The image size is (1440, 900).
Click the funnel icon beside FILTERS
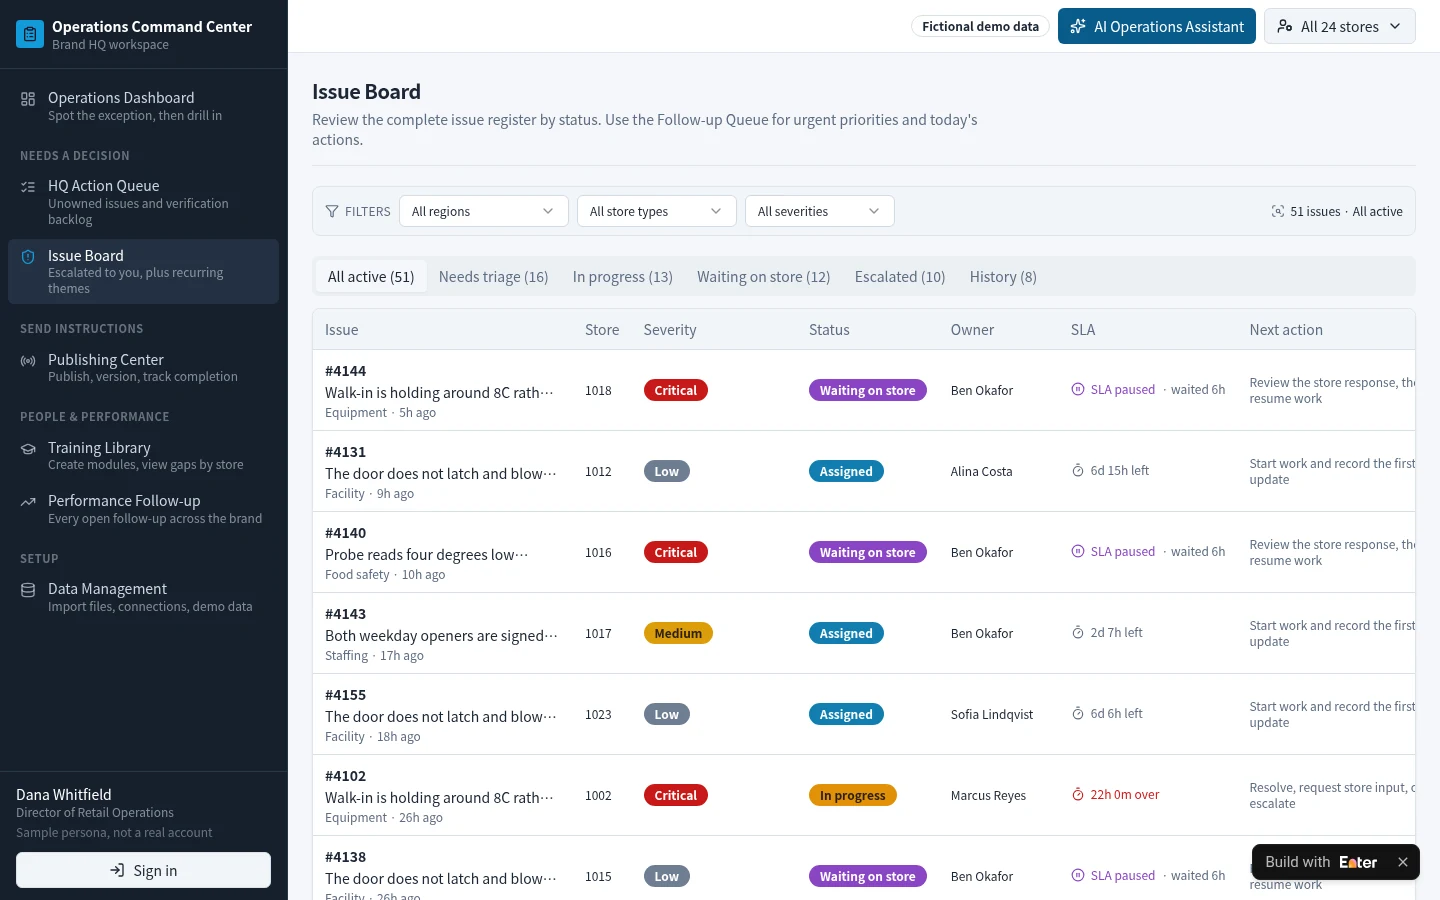[332, 211]
